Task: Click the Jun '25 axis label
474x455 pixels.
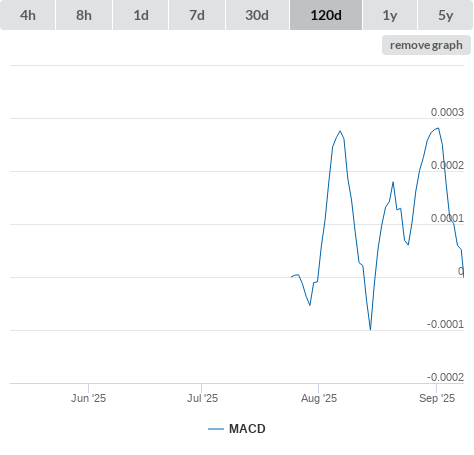Action: [88, 398]
